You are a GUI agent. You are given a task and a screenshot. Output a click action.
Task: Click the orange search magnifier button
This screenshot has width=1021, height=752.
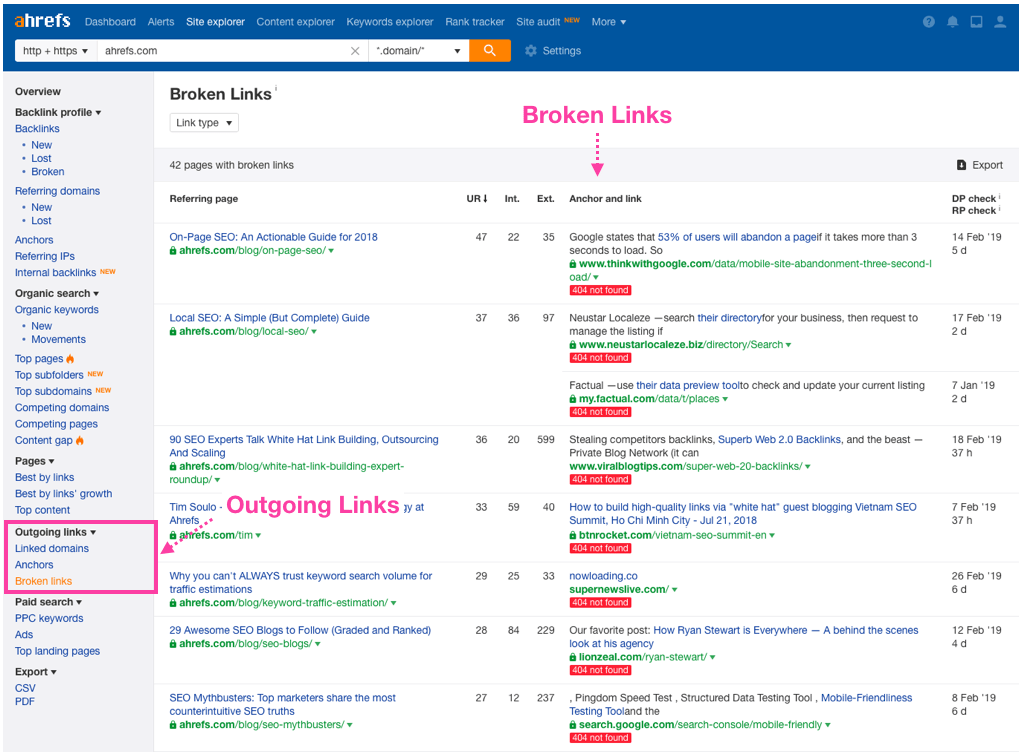[x=489, y=49]
